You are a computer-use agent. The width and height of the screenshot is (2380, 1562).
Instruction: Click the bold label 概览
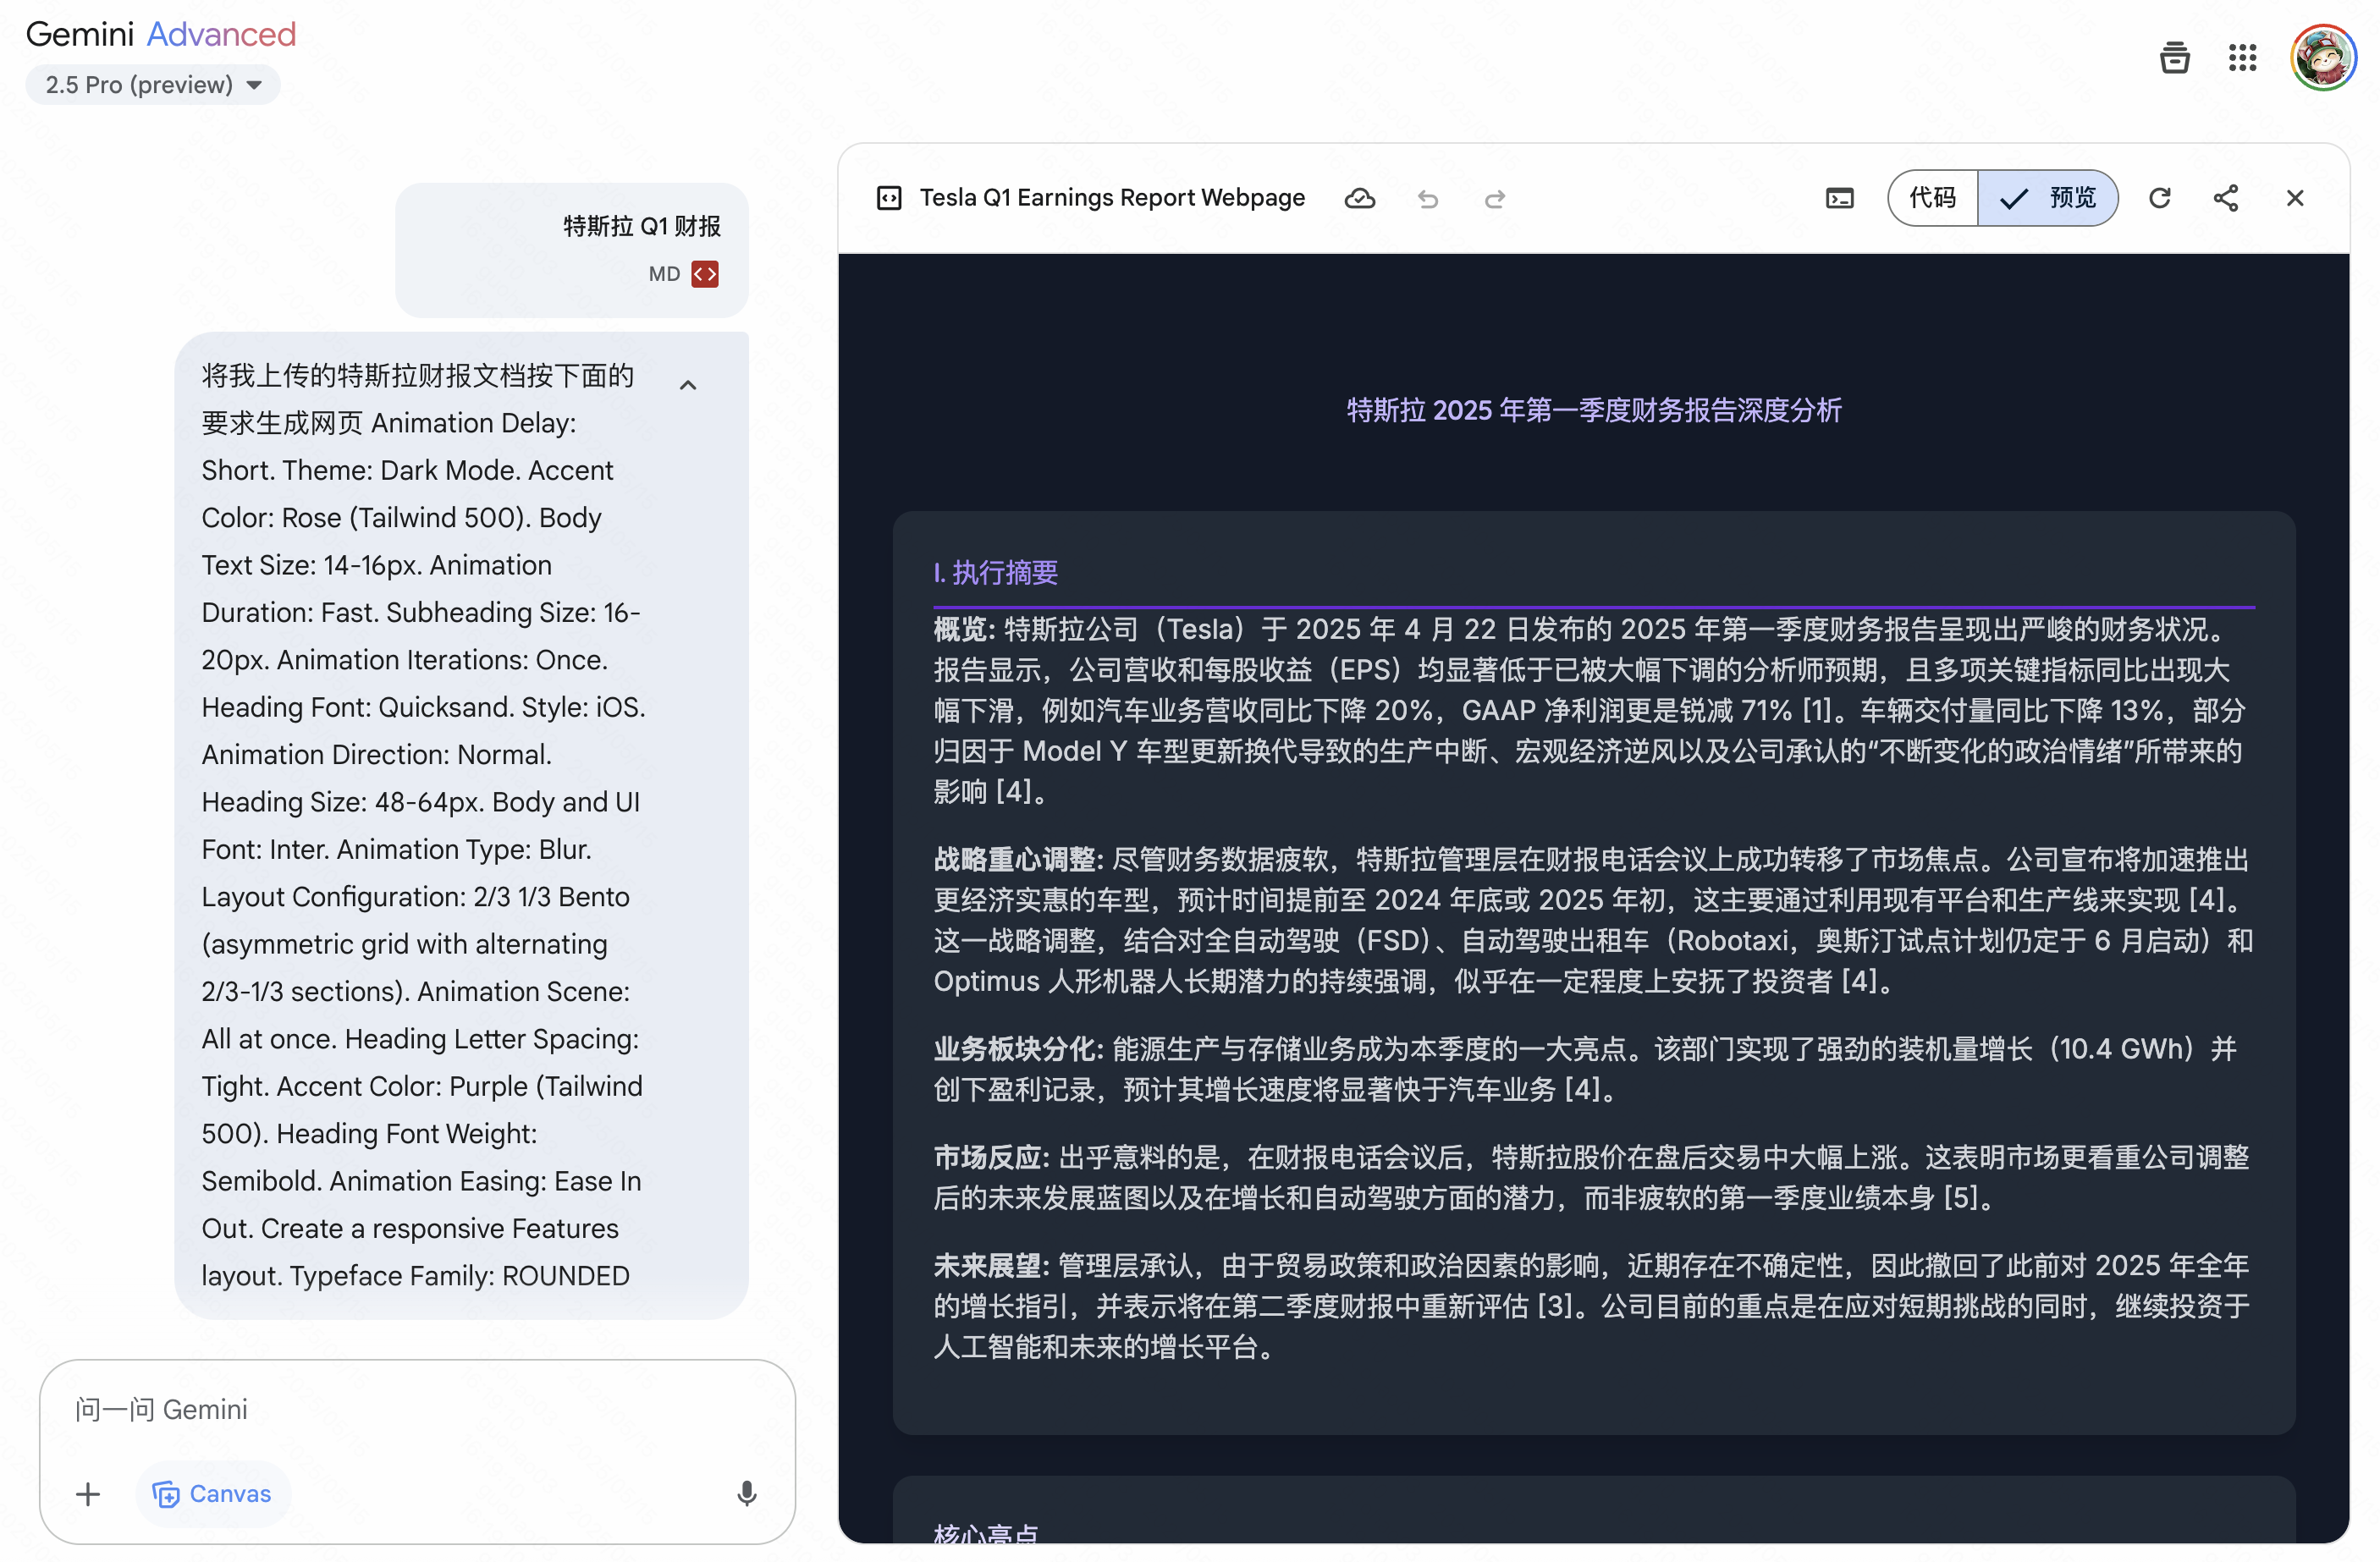964,629
